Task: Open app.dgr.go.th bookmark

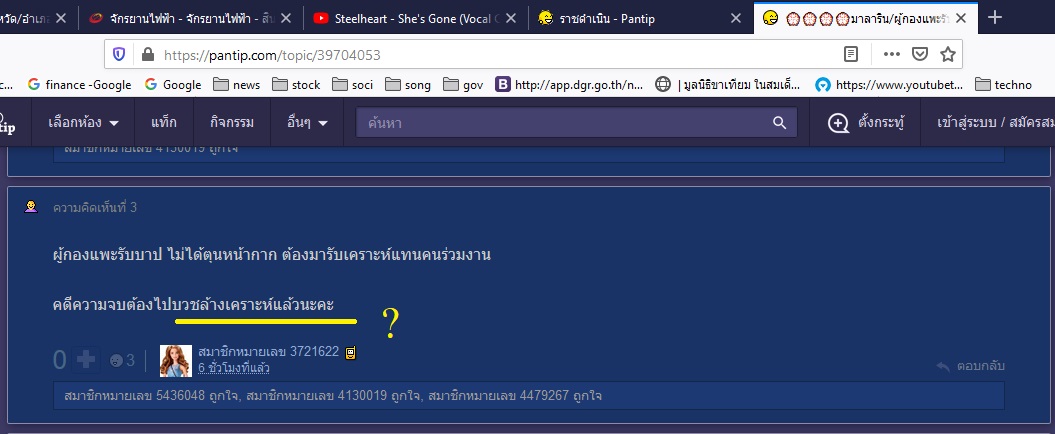Action: (569, 84)
